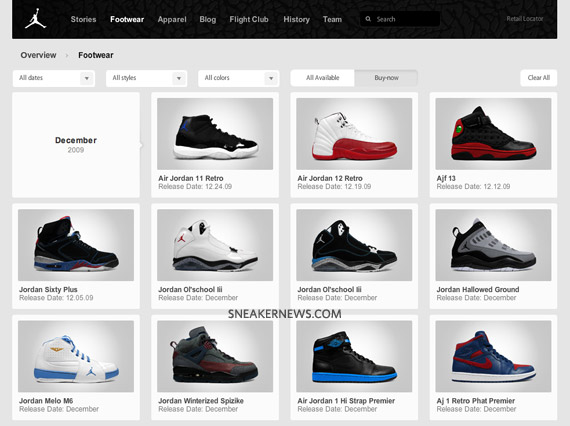The height and width of the screenshot is (426, 570).
Task: Click the Jumpman logo icon
Action: [x=35, y=19]
